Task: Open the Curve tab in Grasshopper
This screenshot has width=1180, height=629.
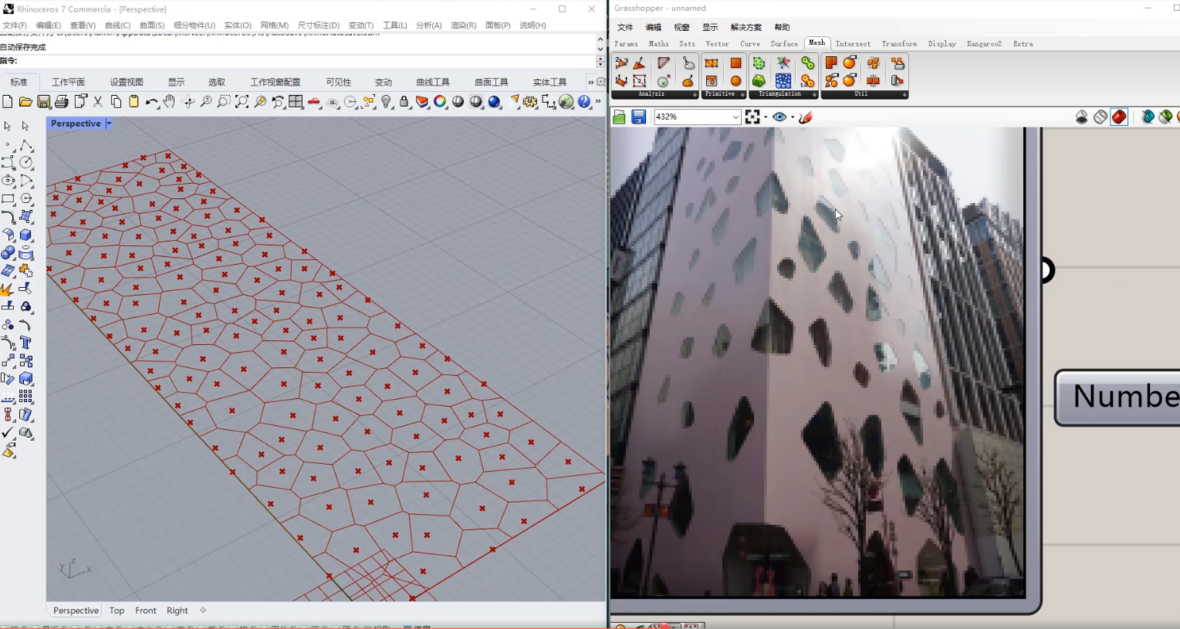Action: pos(750,44)
